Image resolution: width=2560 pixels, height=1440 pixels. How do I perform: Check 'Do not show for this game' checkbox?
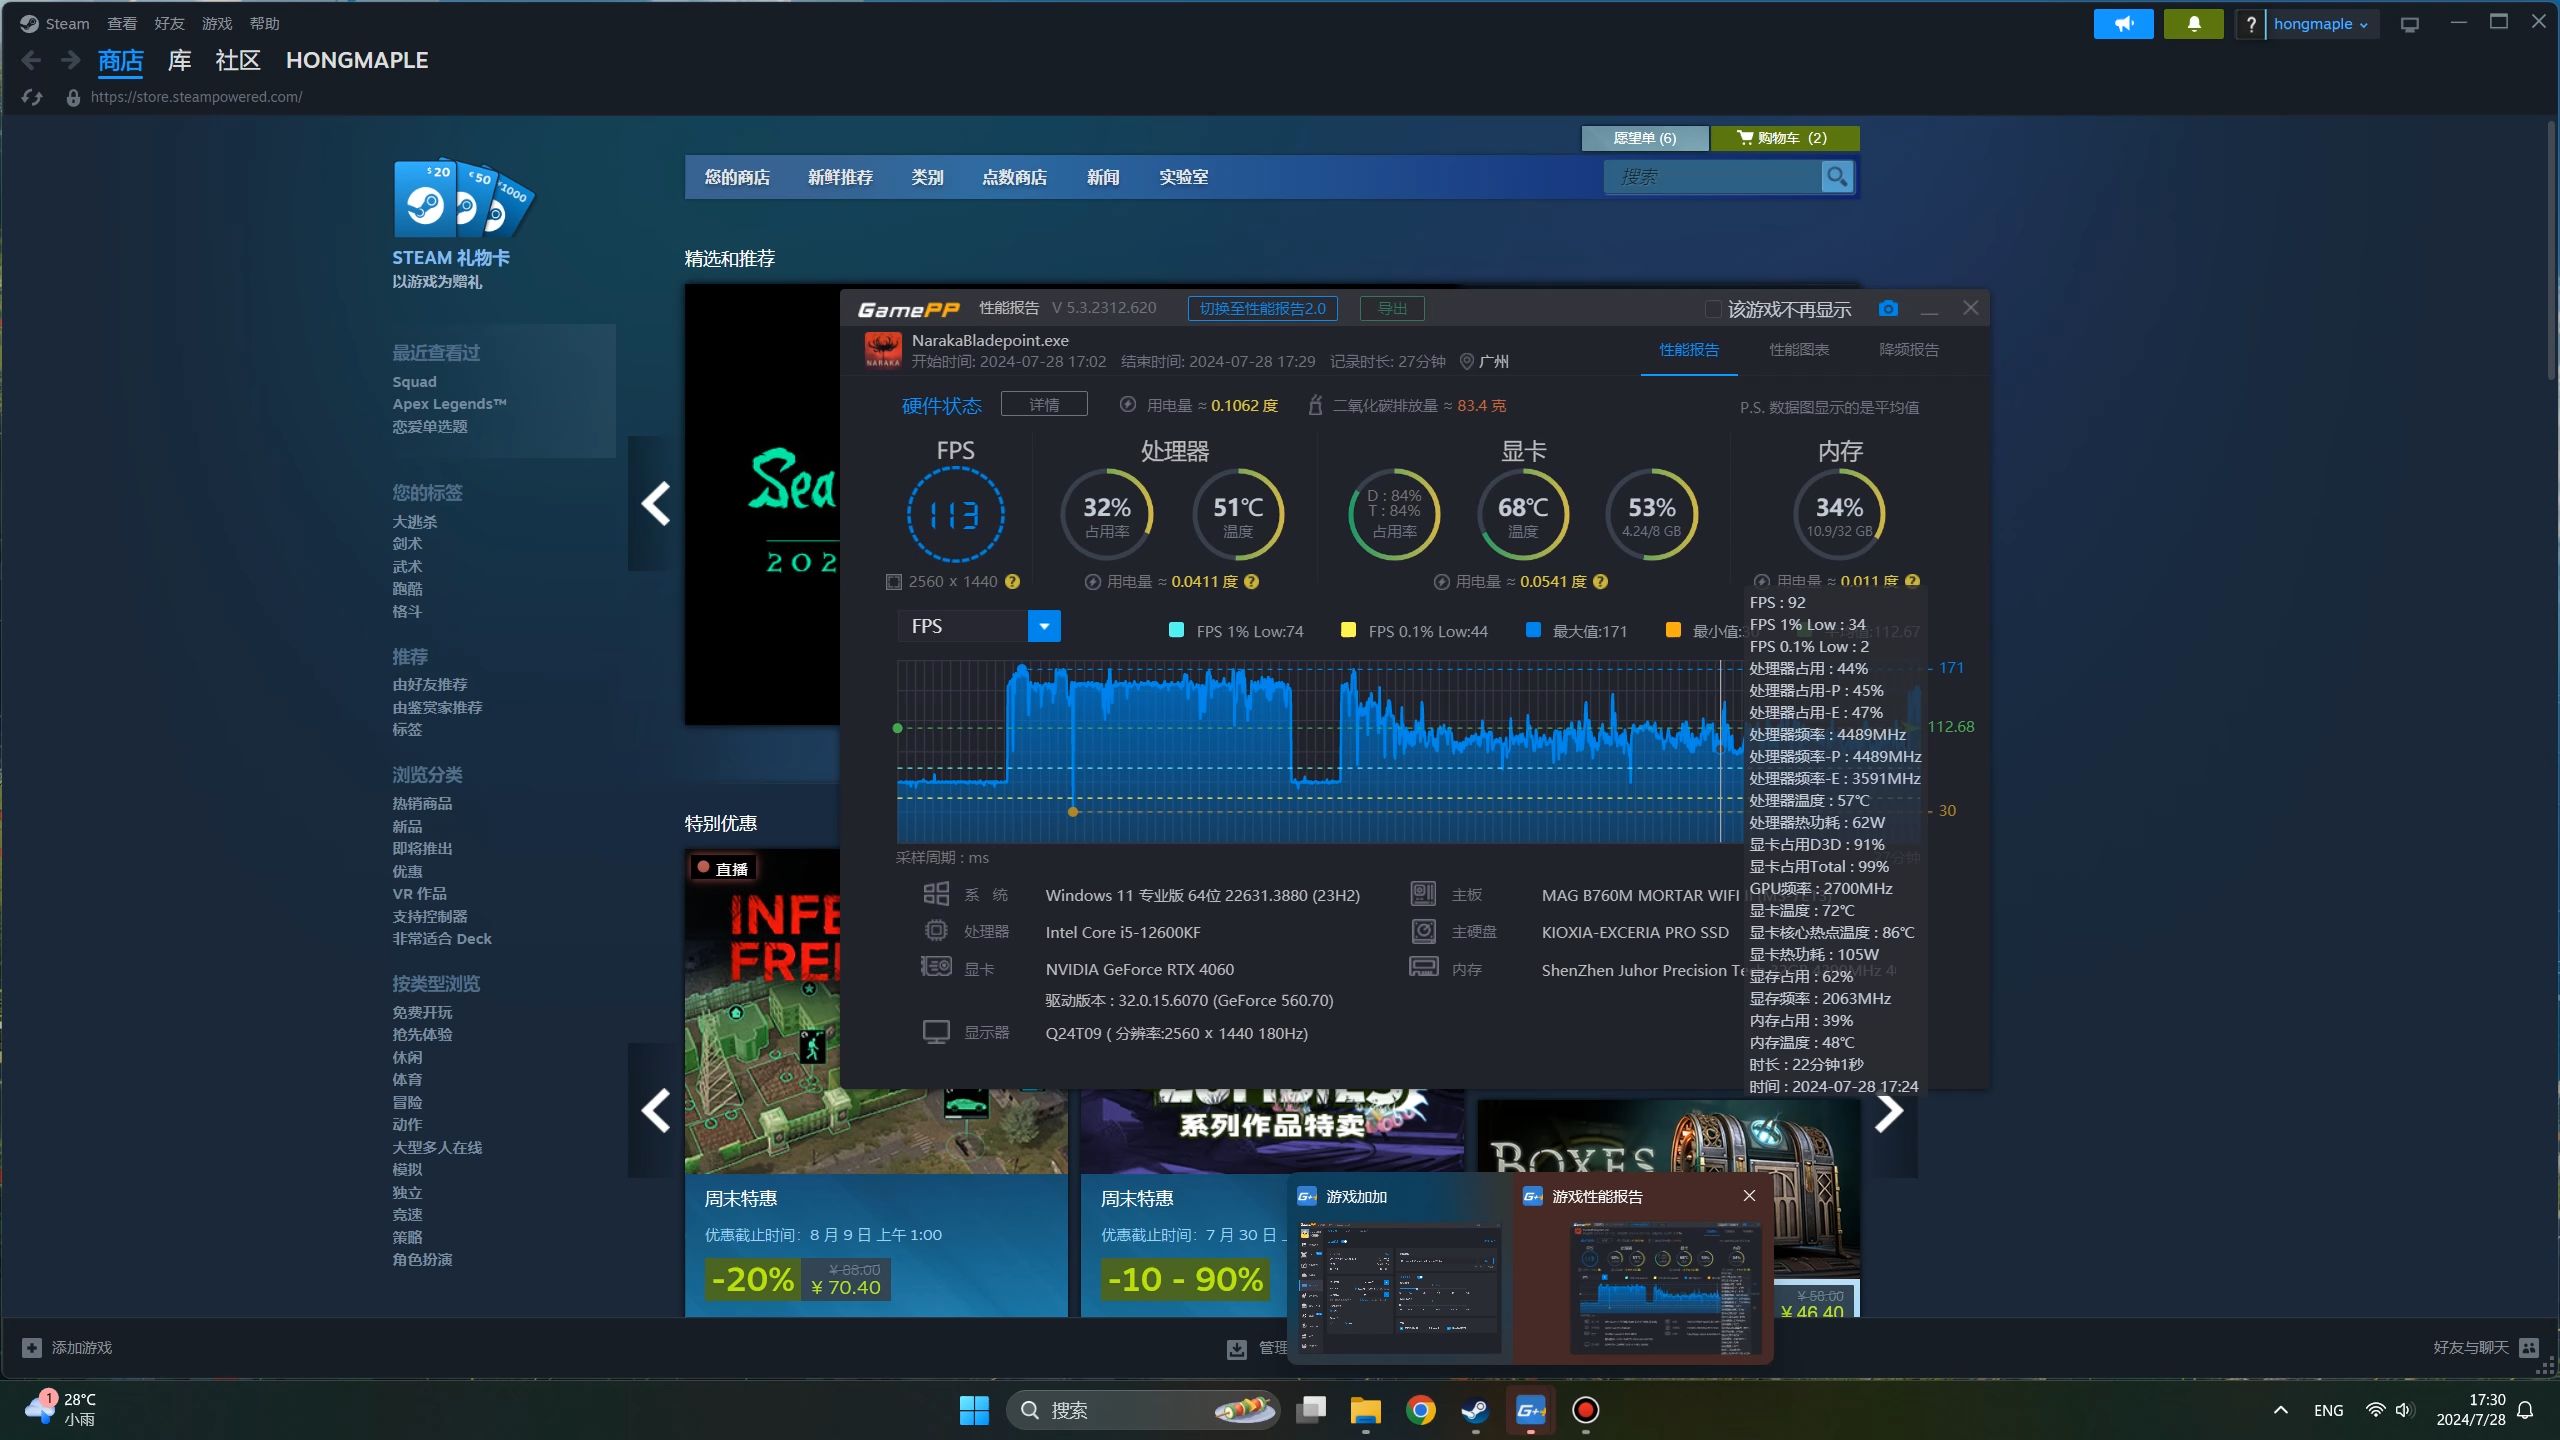1712,309
